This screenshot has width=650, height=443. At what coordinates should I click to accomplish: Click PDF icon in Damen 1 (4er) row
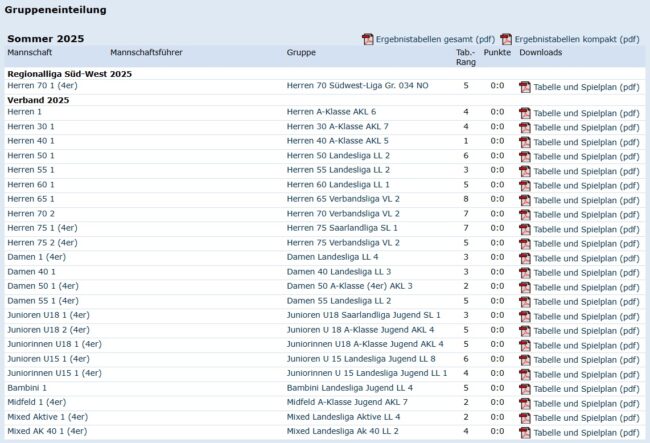[x=525, y=257]
